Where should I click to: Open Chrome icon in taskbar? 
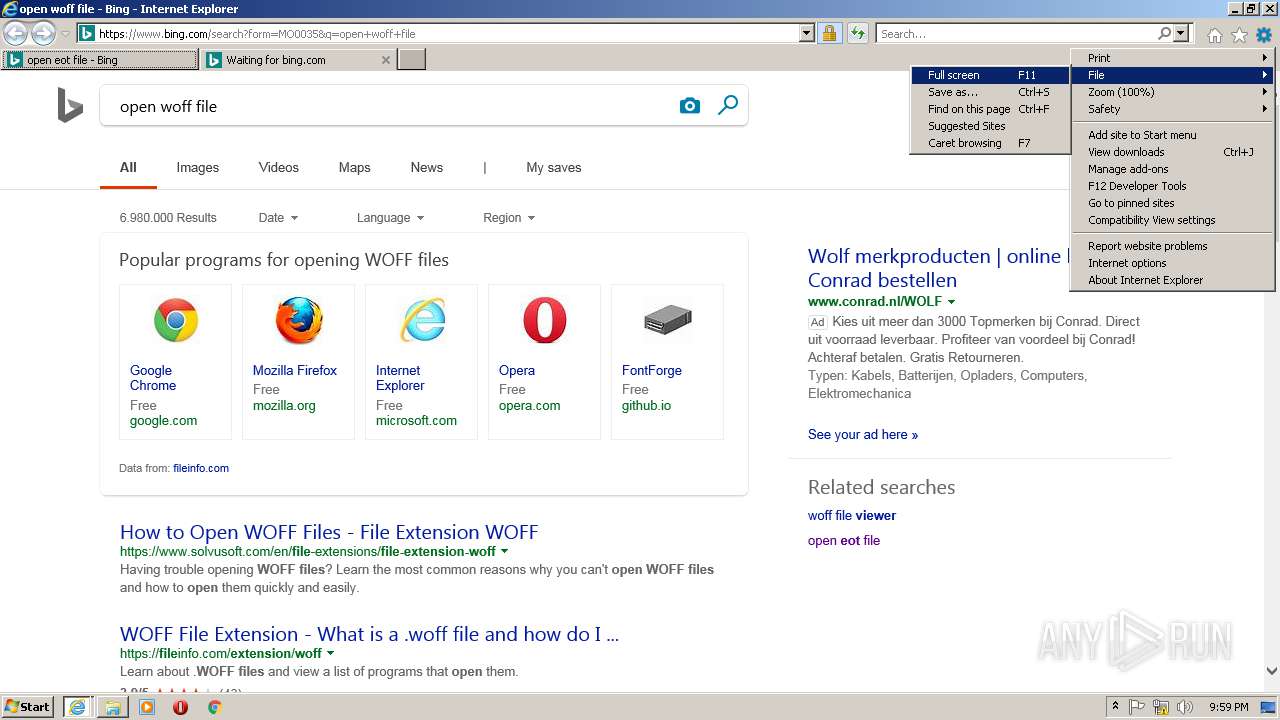[214, 707]
